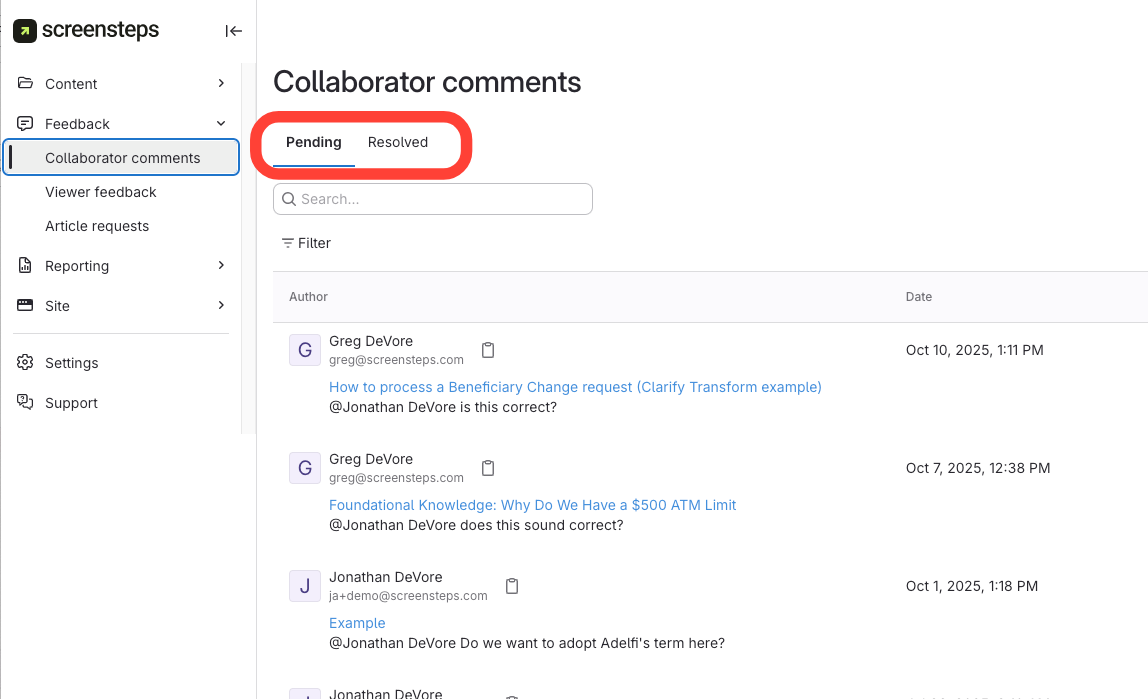Open the $500 ATM Limit article link
Image resolution: width=1148 pixels, height=699 pixels.
click(x=532, y=505)
